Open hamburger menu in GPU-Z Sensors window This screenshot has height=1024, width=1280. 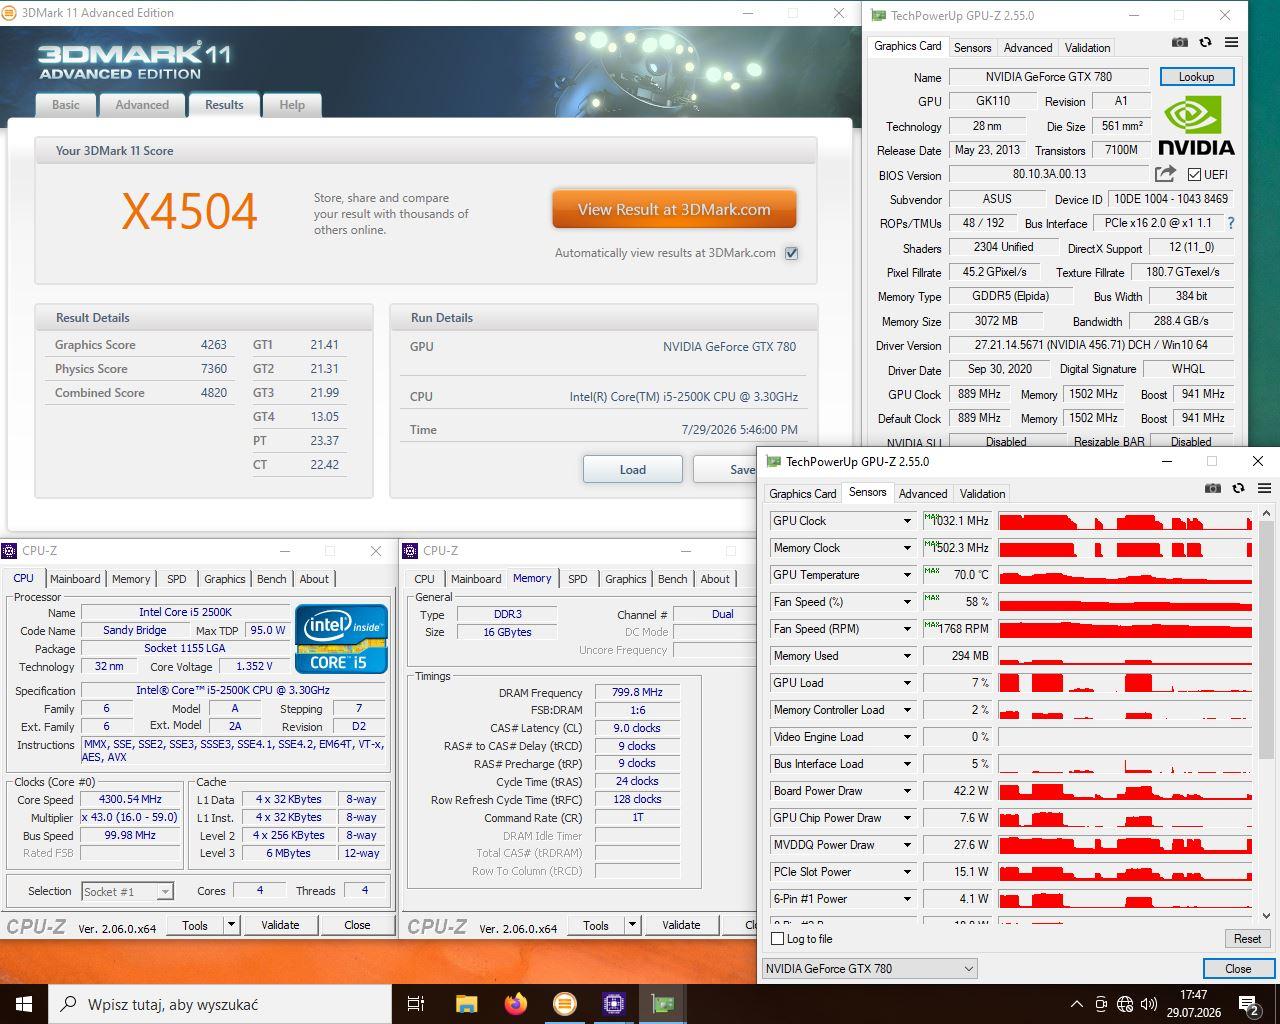point(1264,488)
